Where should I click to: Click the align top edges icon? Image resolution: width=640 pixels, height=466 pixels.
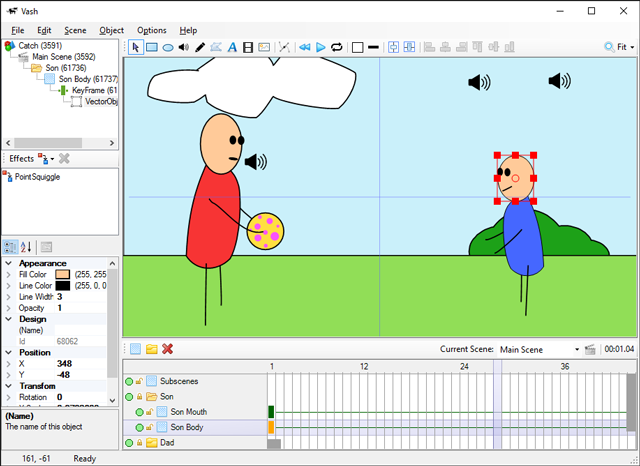[477, 47]
